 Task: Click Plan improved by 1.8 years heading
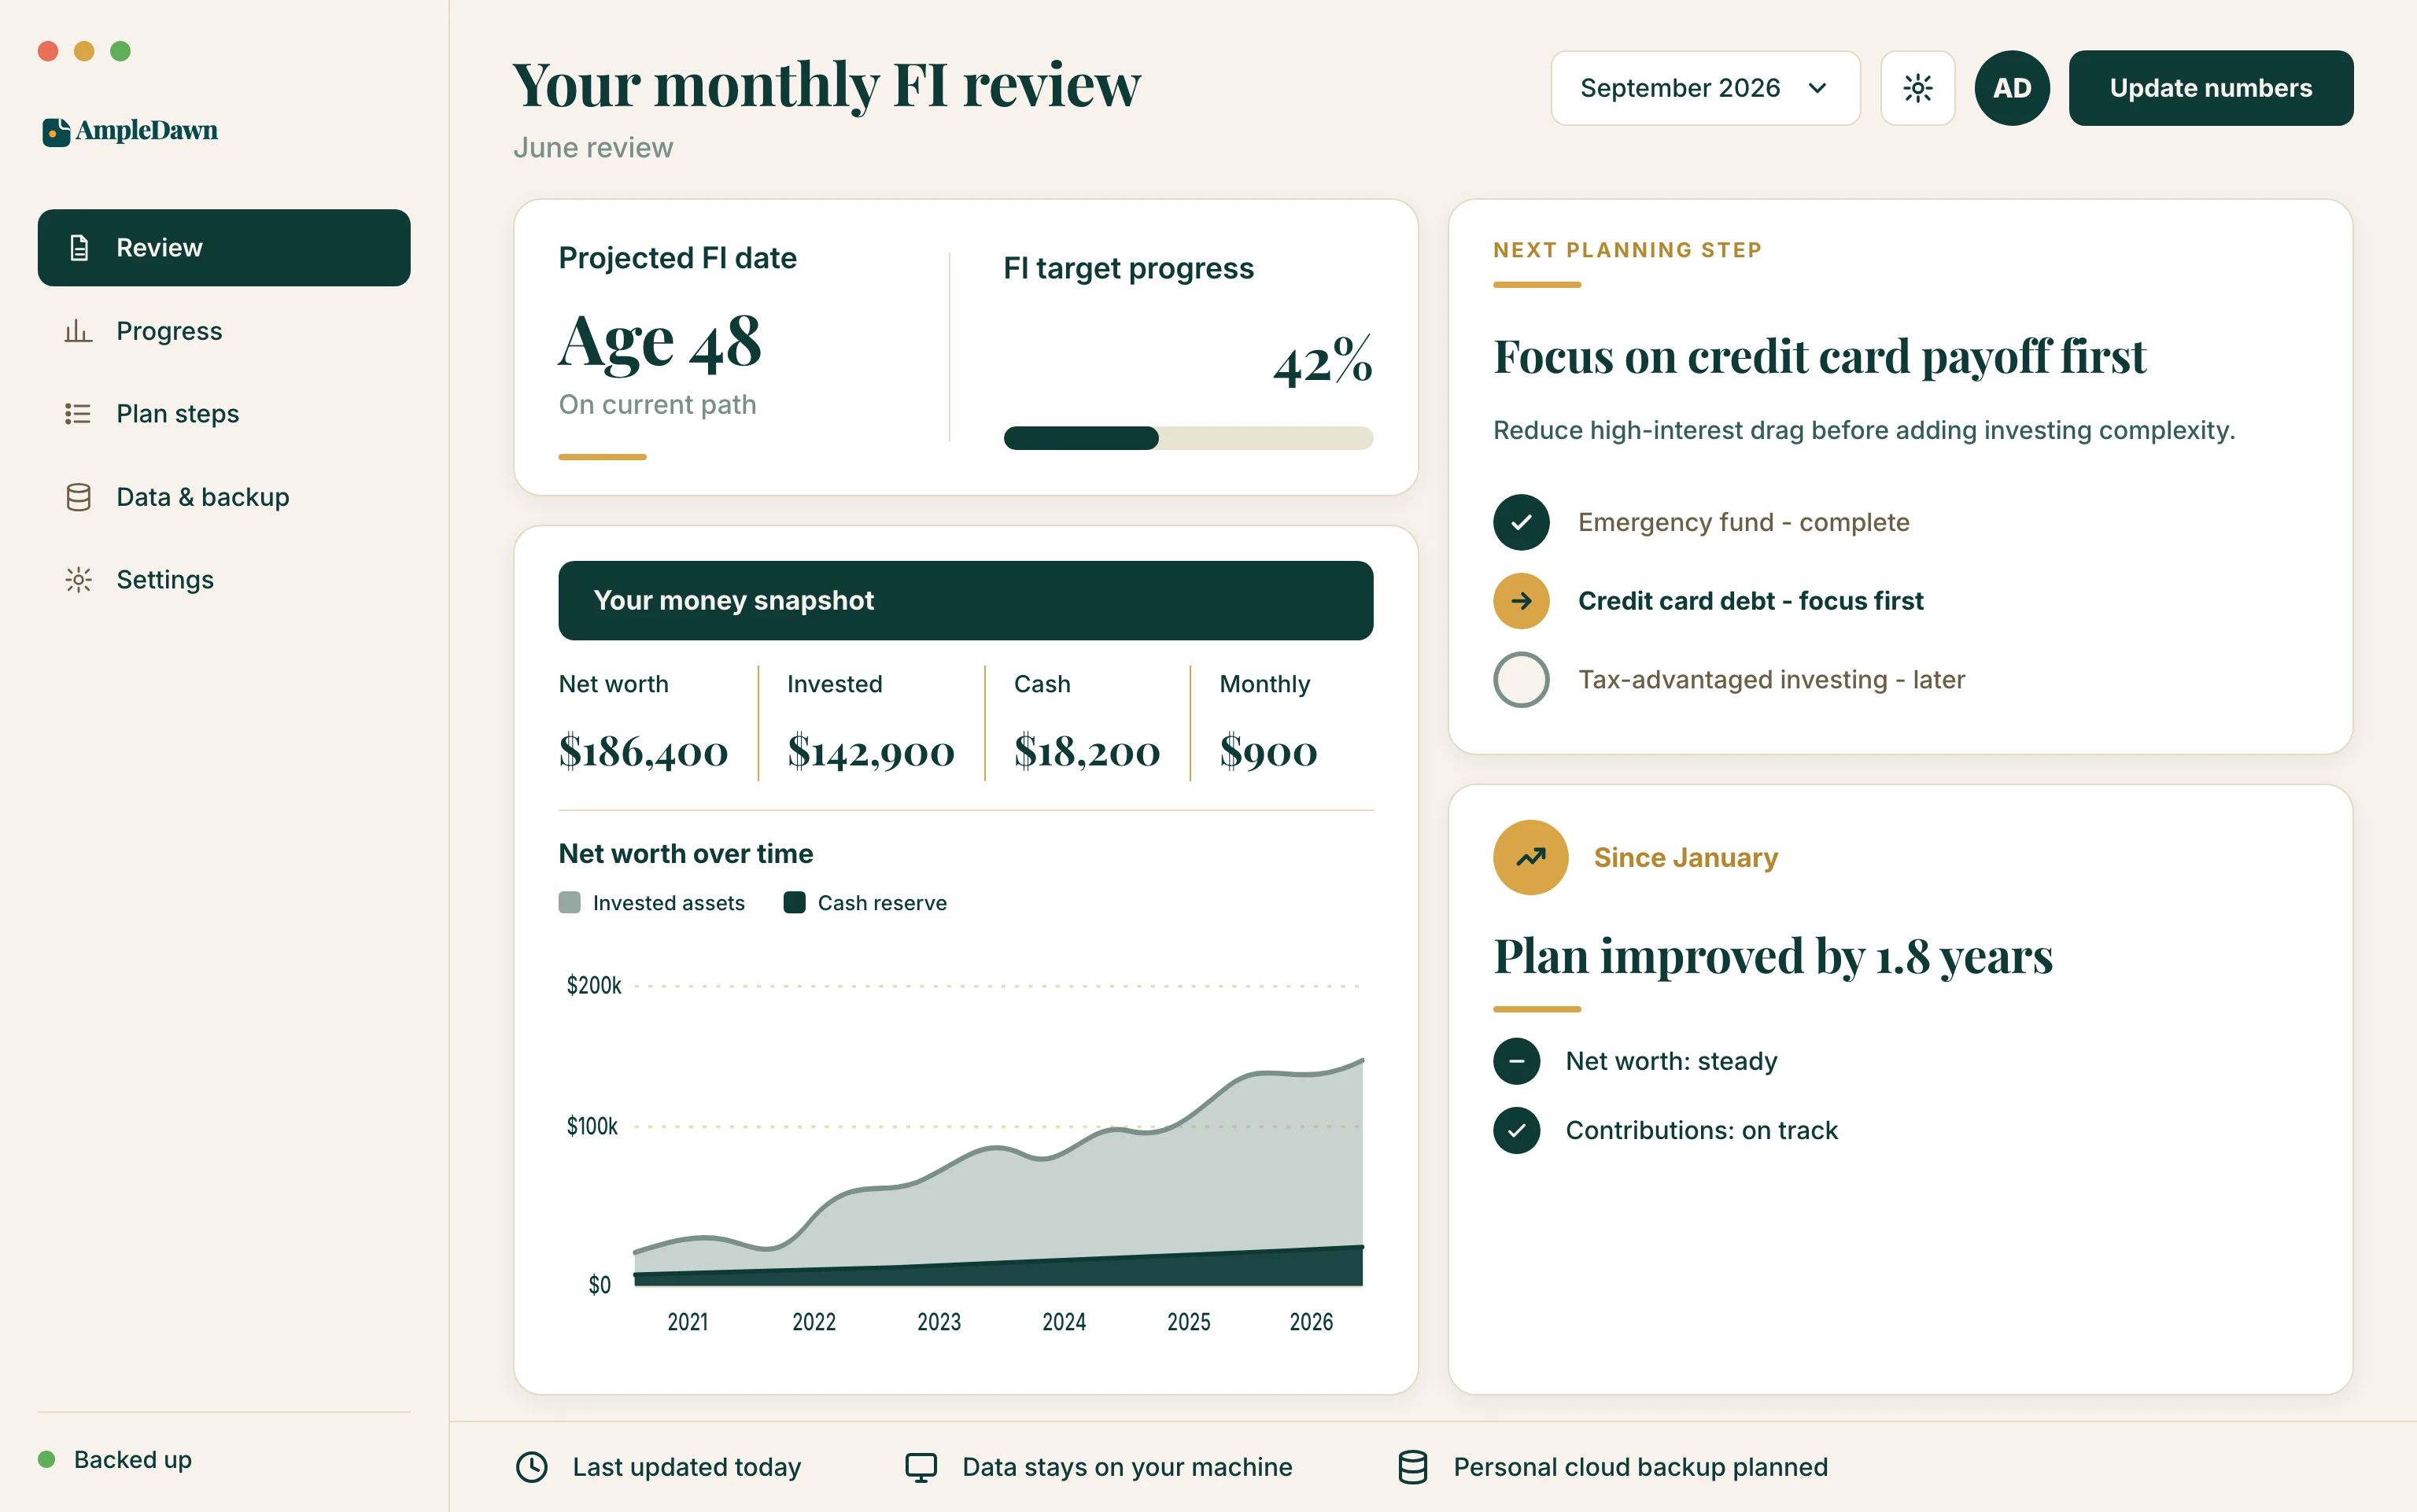(1773, 956)
